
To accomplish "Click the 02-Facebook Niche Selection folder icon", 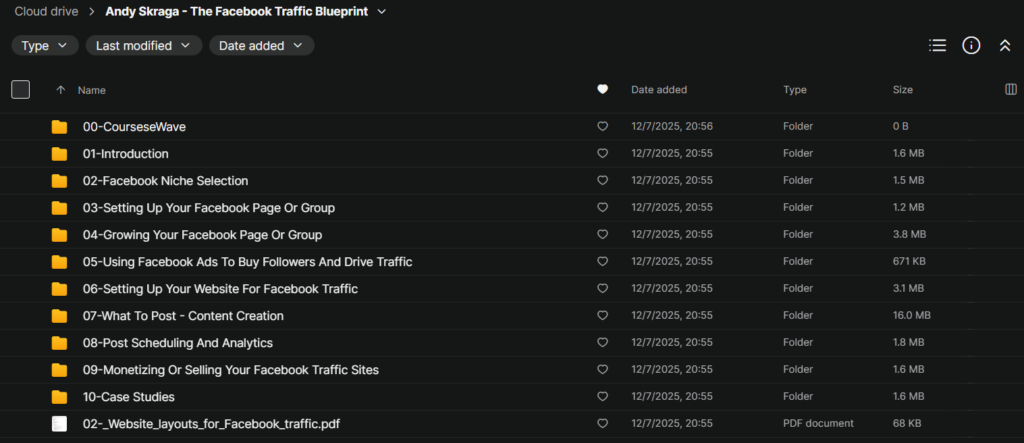I will pos(59,181).
